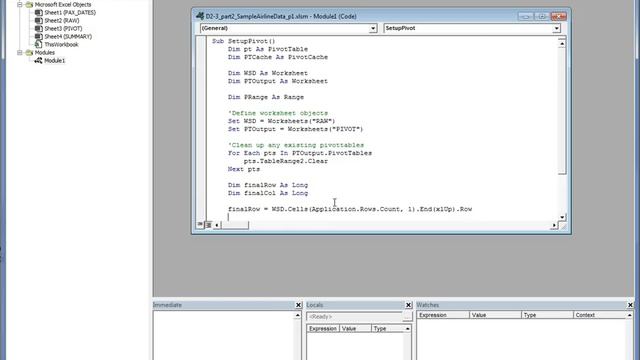Click the 'Set WSD = Worksheets' line
This screenshot has height=360, width=640.
pos(281,121)
